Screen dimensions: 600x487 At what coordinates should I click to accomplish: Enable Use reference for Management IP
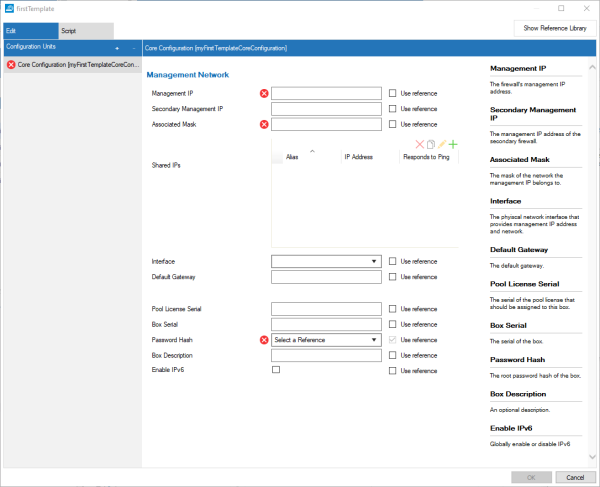click(x=392, y=93)
